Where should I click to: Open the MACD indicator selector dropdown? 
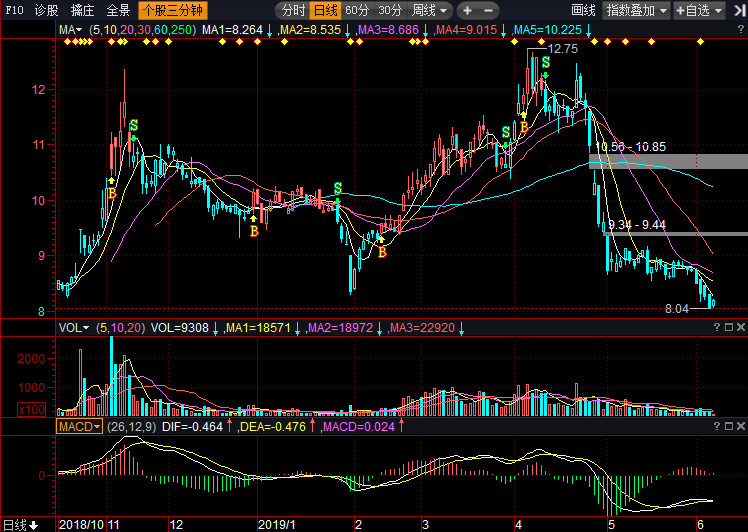(79, 427)
